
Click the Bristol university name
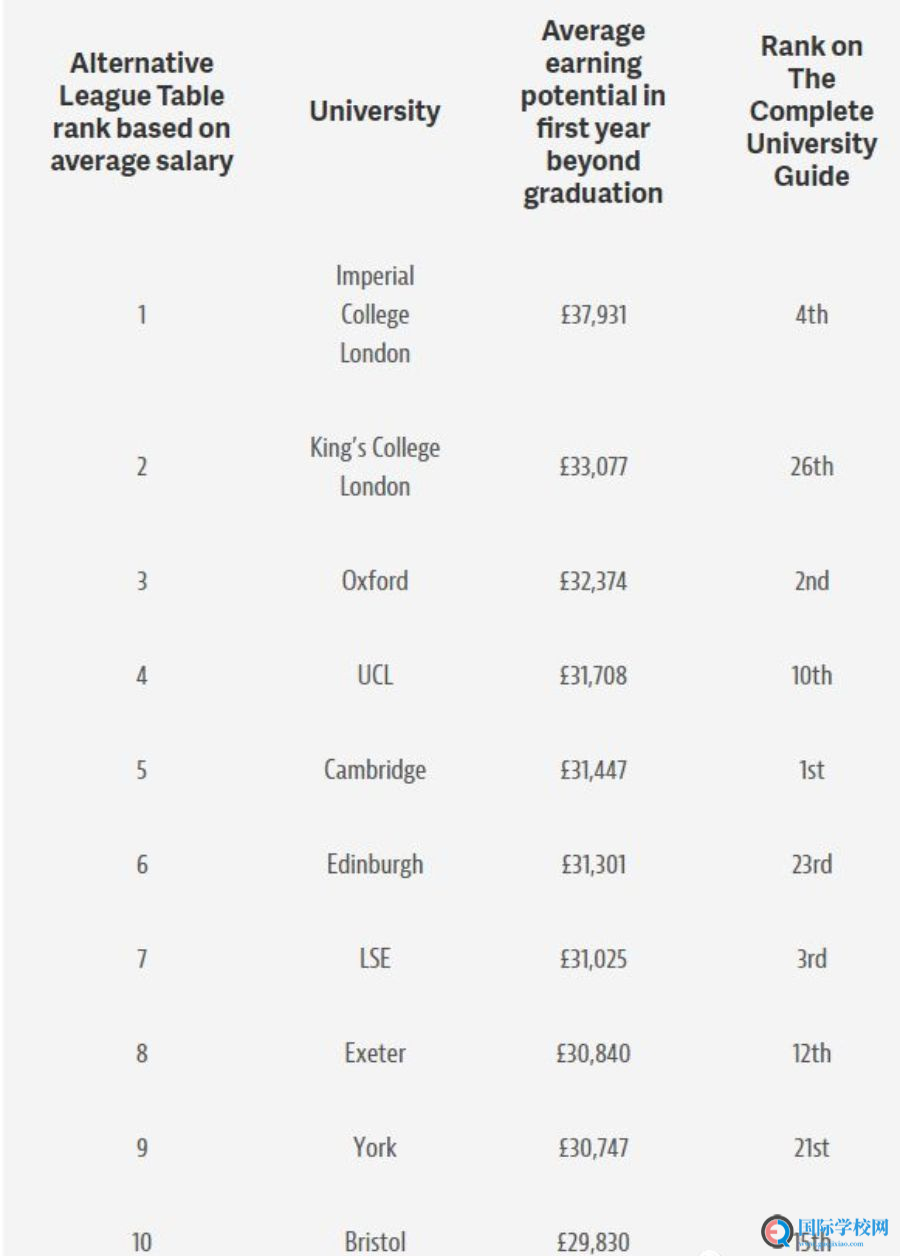click(x=375, y=1242)
